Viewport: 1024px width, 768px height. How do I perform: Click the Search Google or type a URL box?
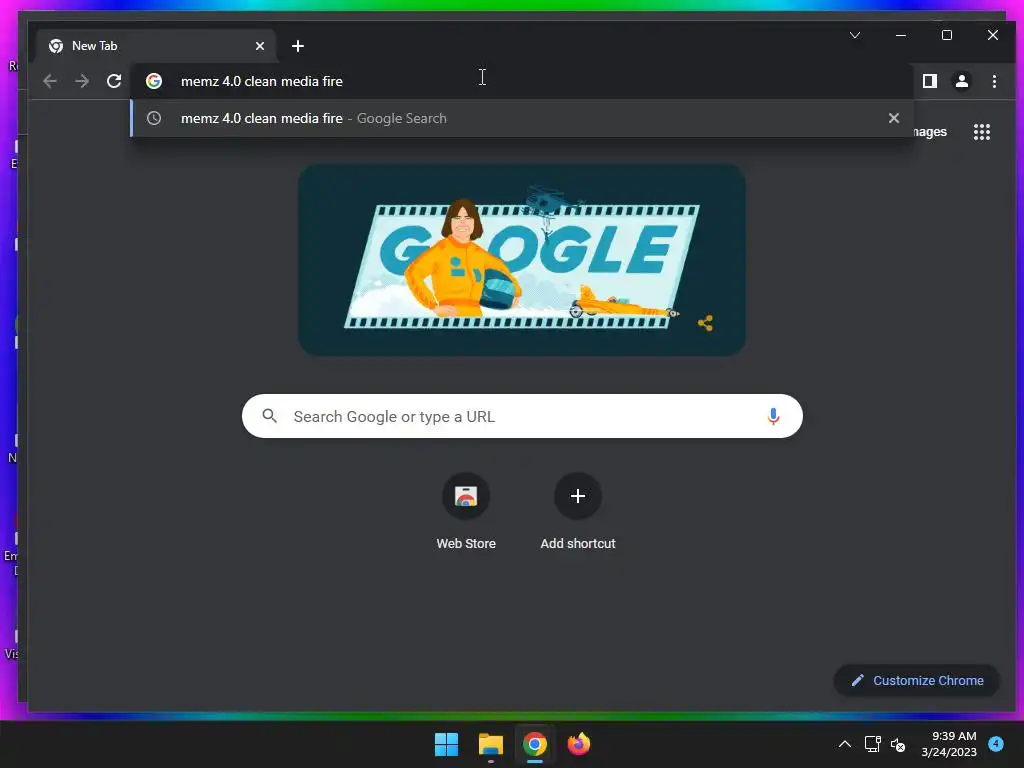tap(522, 416)
